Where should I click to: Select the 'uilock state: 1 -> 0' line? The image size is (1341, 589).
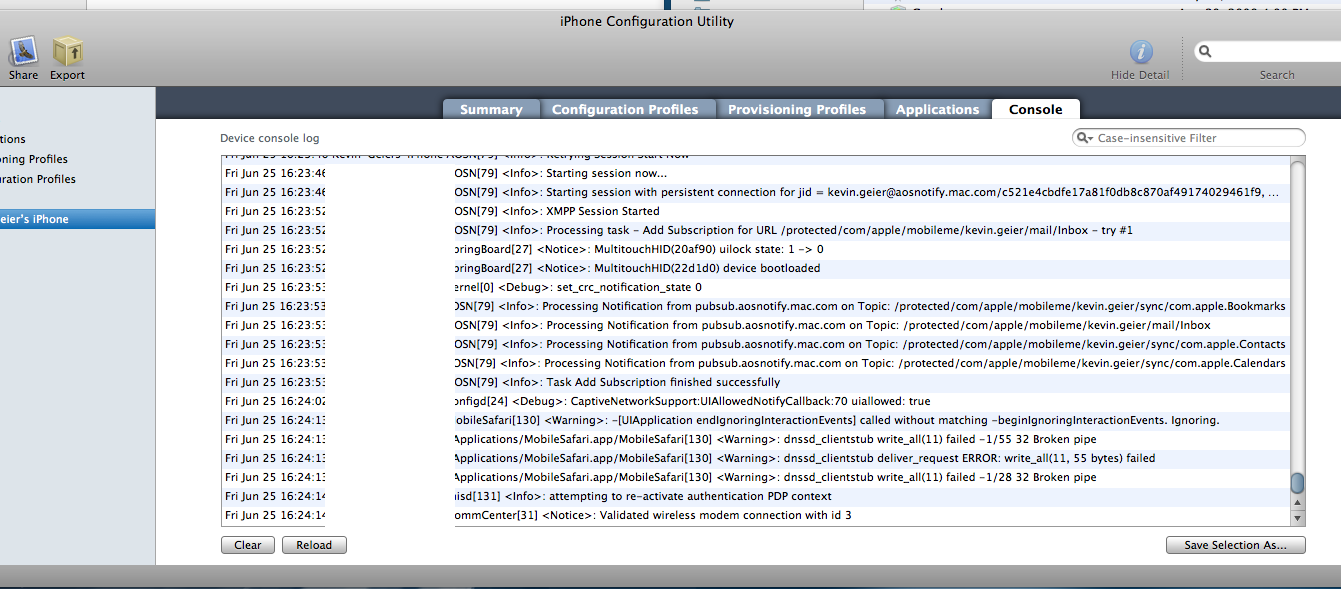coord(755,249)
